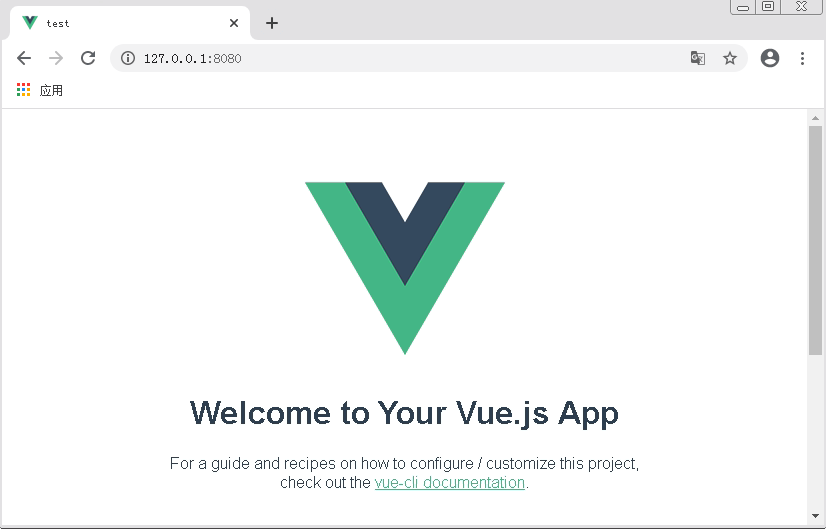Reload the page with the refresh icon
This screenshot has height=529, width=826.
tap(88, 58)
